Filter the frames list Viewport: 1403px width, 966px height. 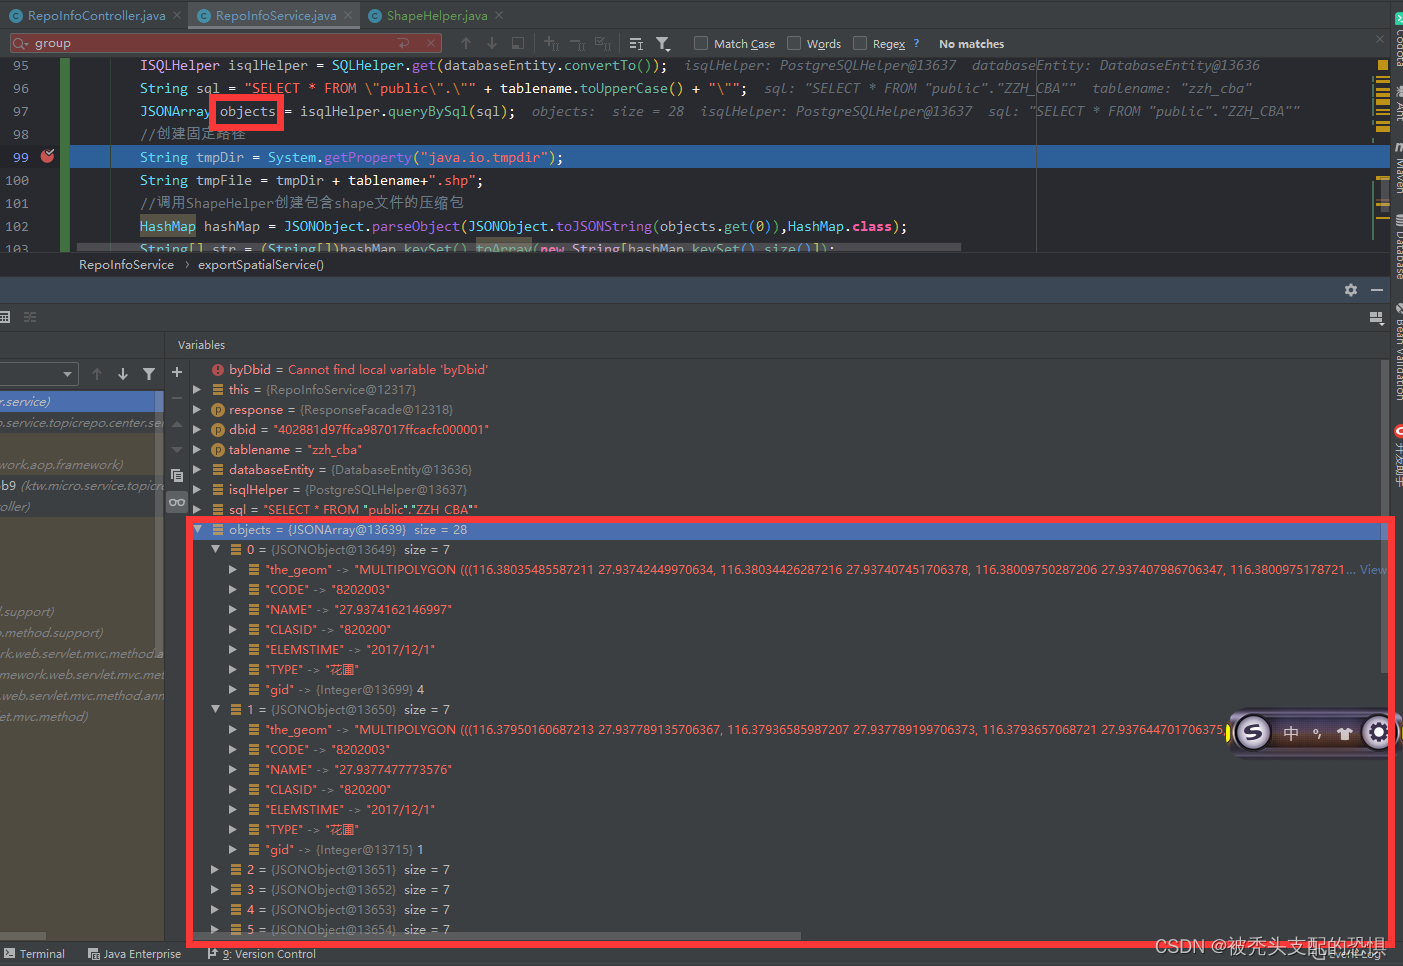point(149,374)
